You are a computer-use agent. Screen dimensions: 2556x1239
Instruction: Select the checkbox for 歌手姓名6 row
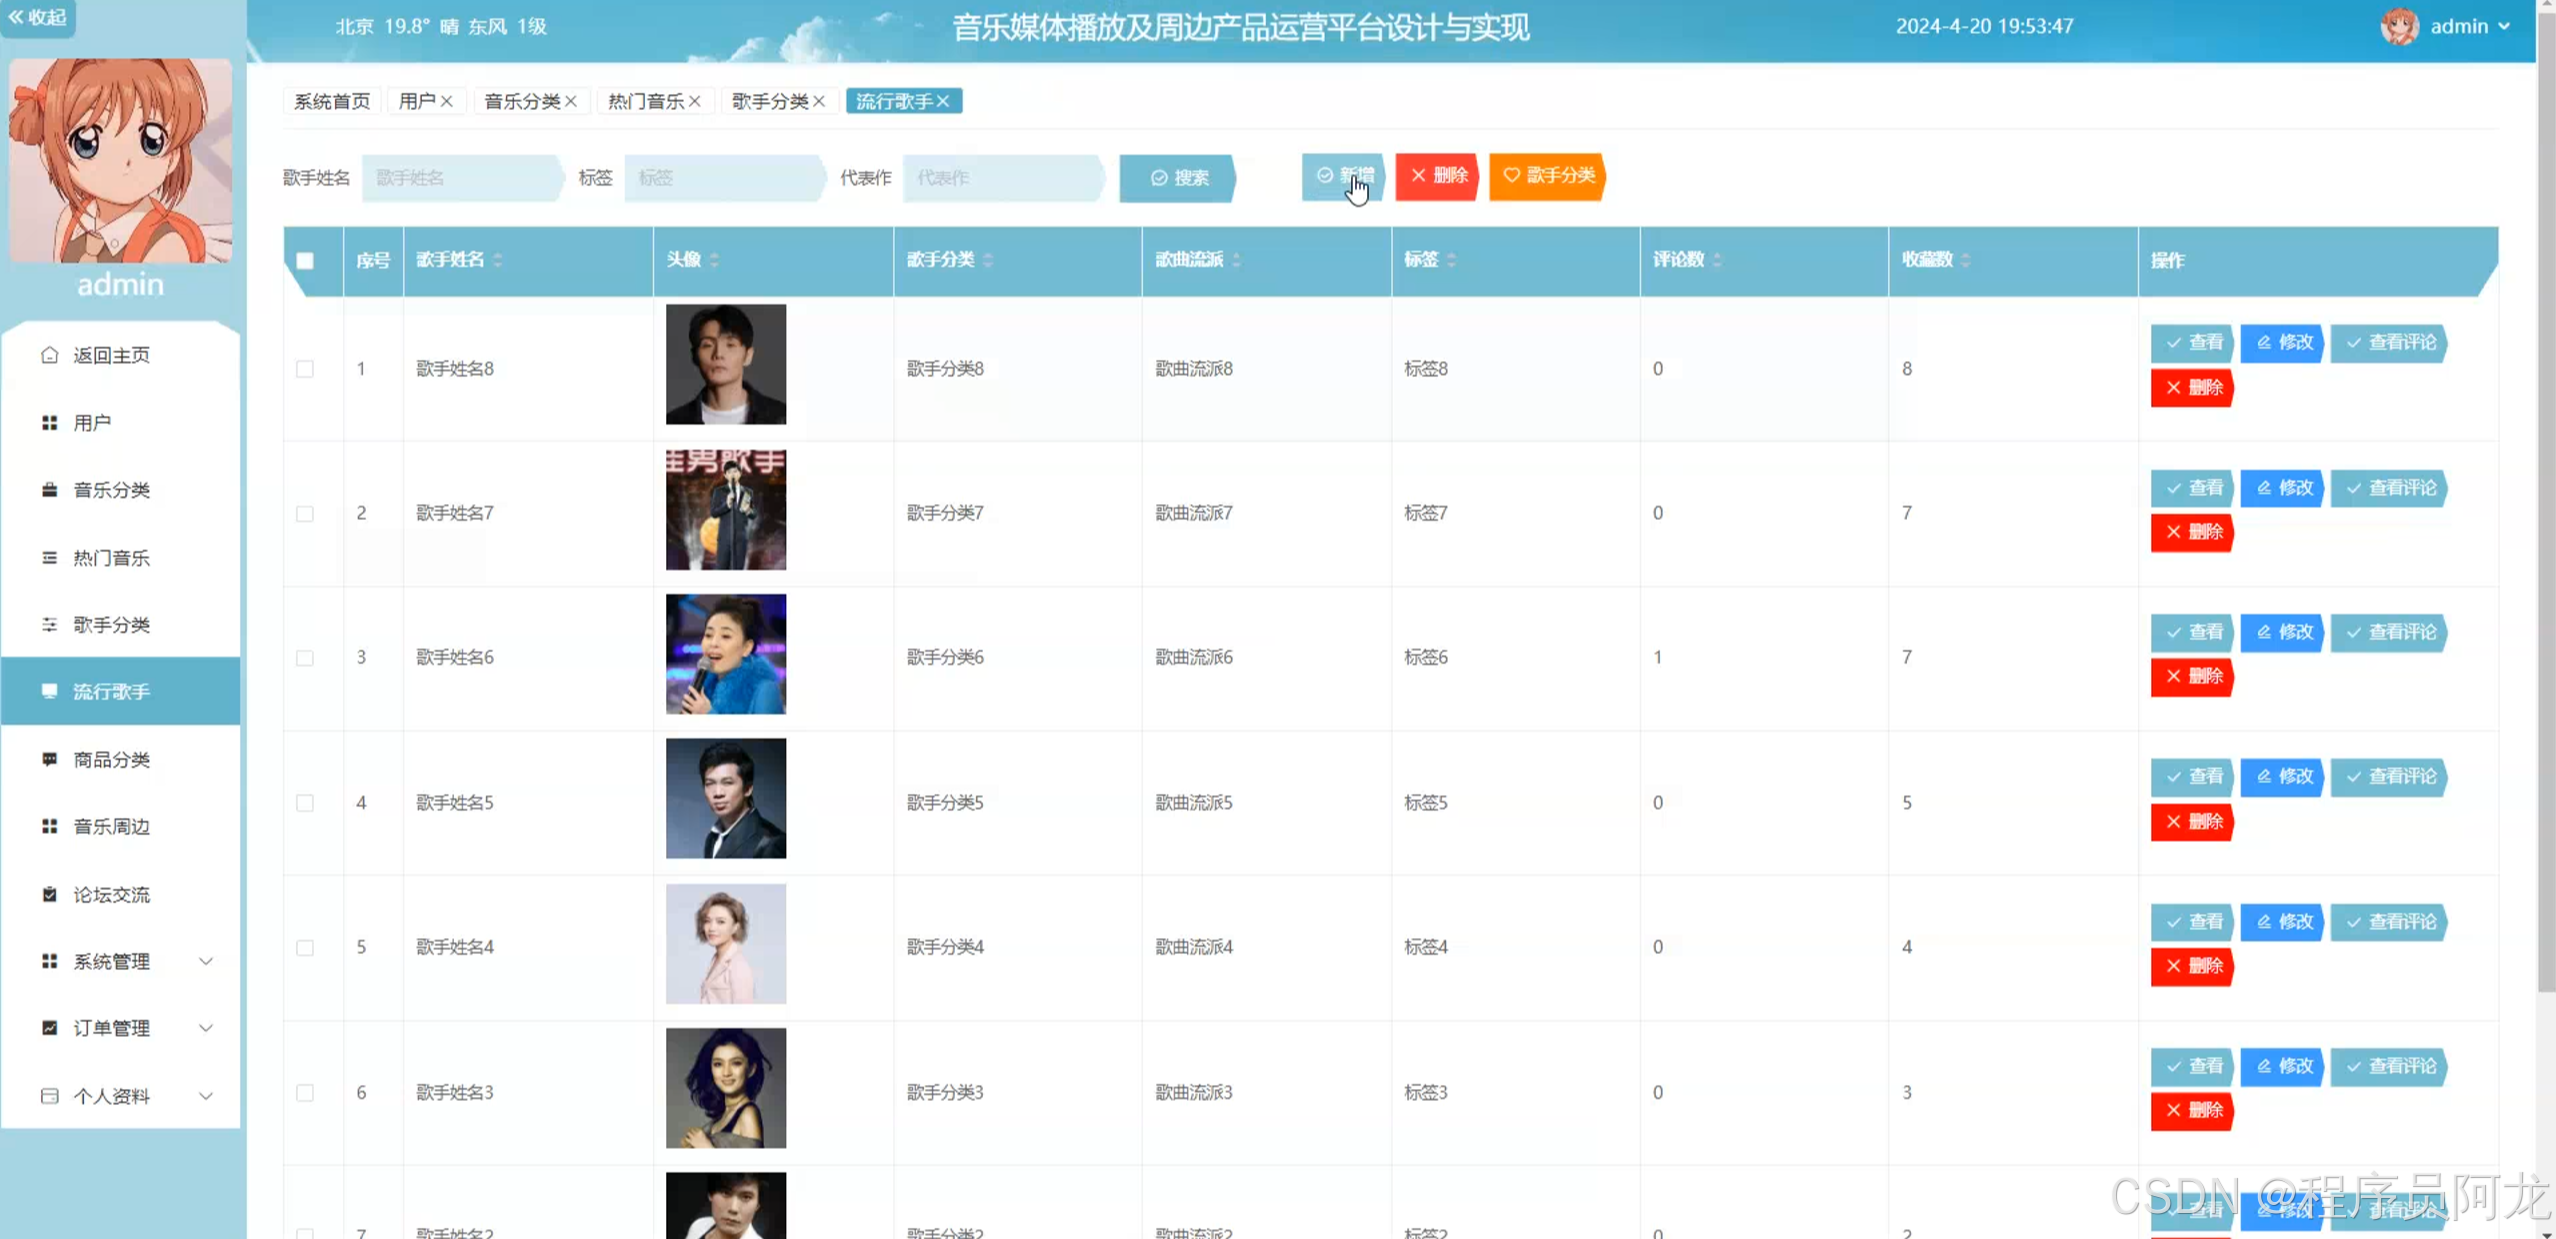coord(305,658)
